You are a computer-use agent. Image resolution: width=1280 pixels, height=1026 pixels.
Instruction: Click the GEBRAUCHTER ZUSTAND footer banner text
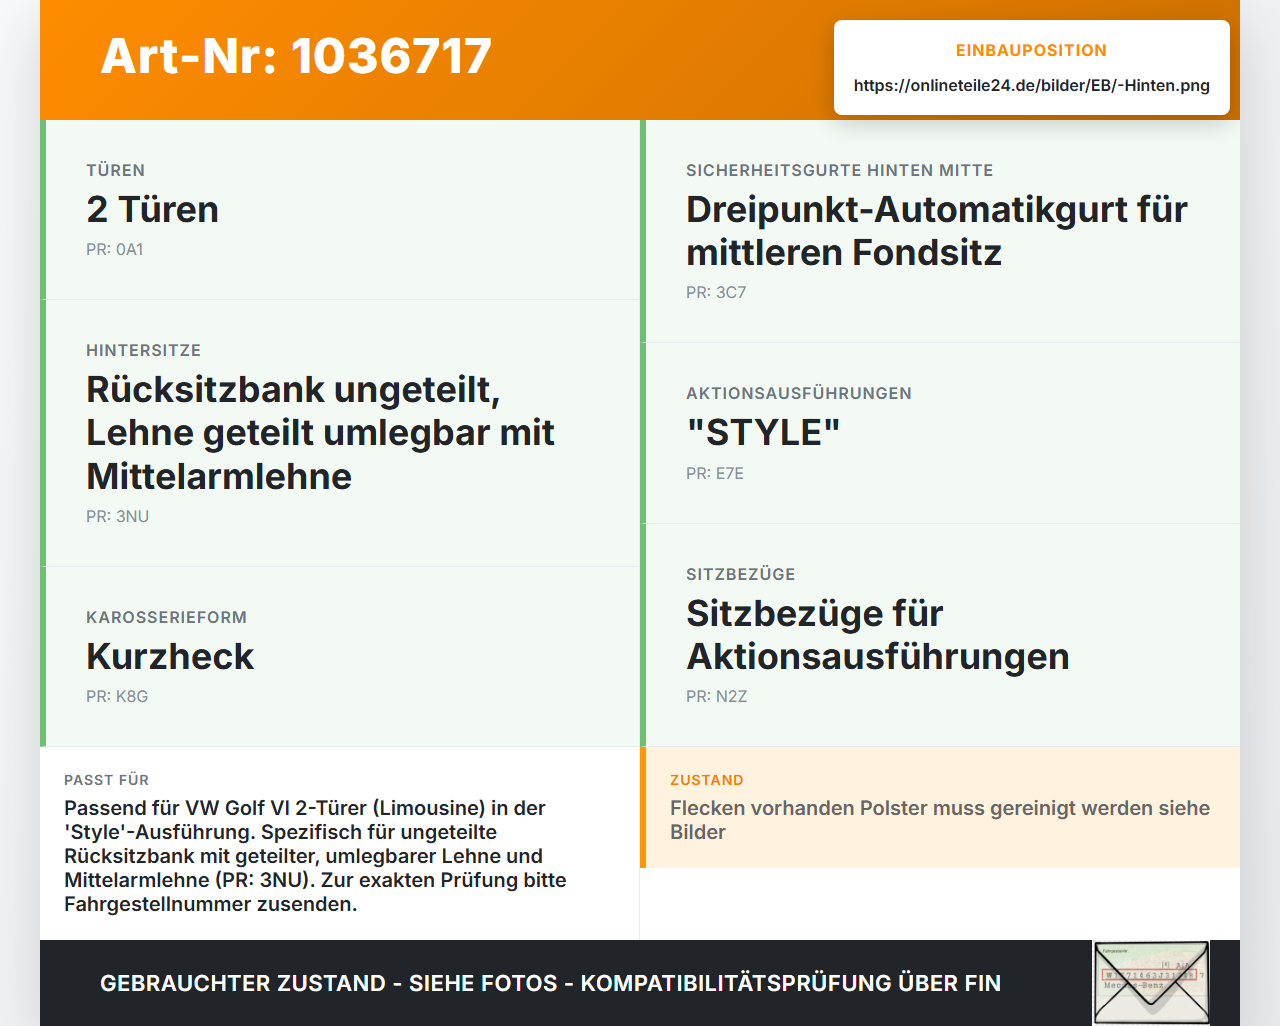[551, 983]
